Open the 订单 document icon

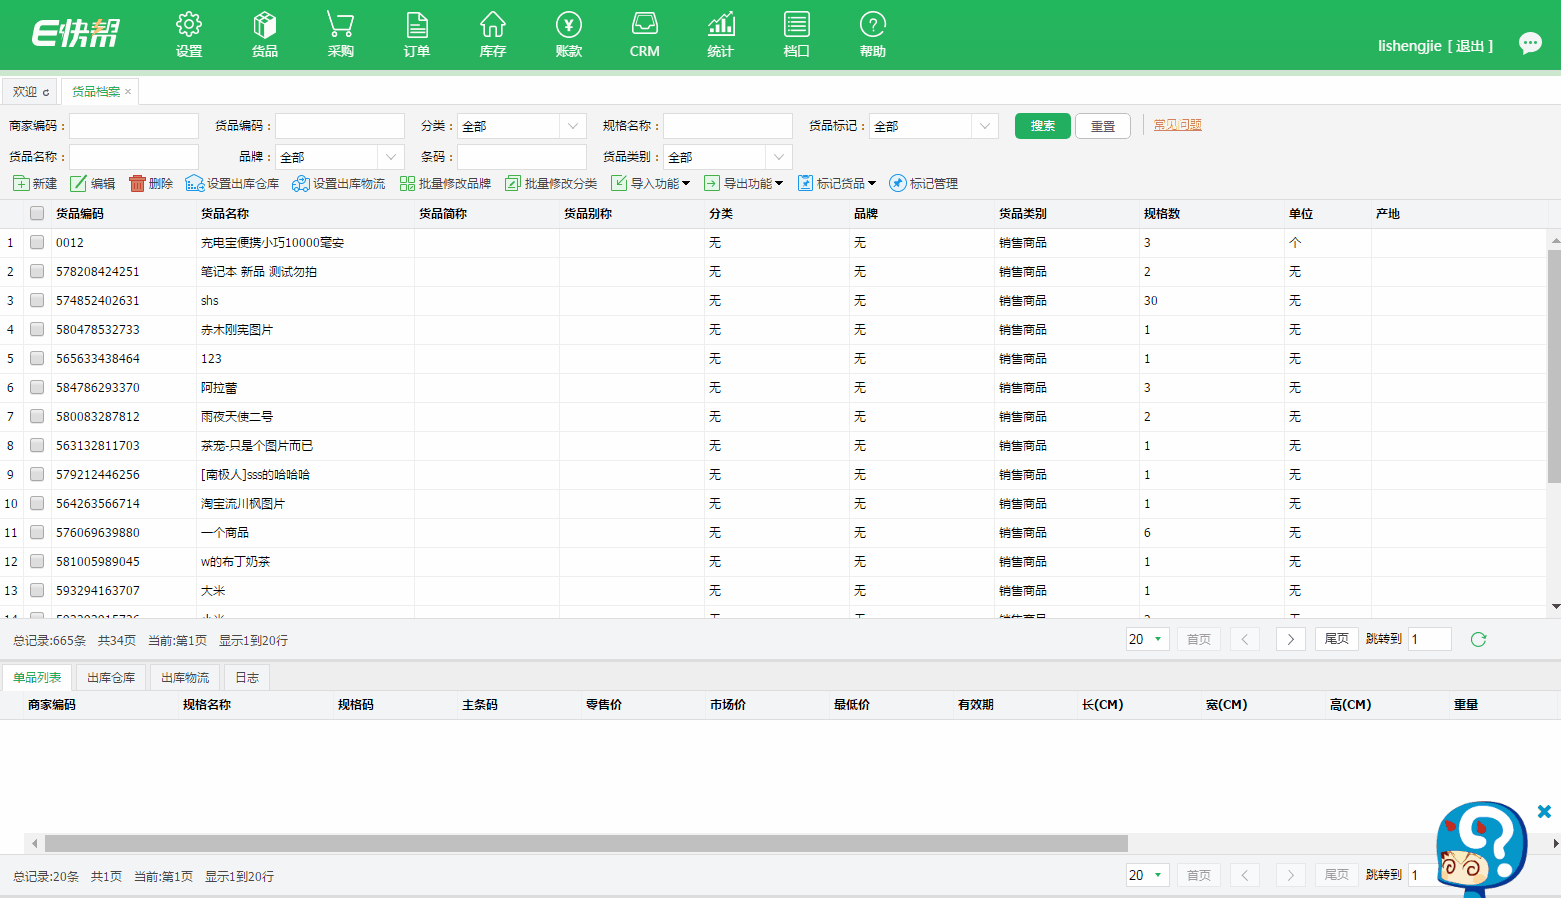(417, 34)
